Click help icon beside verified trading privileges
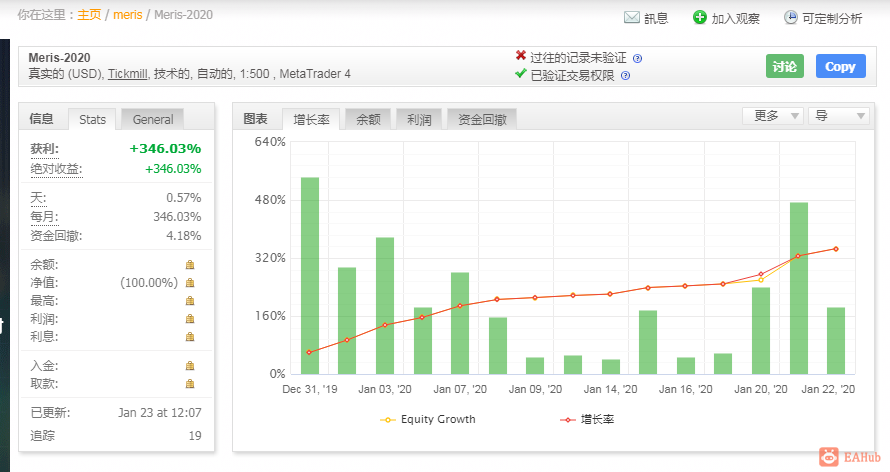The image size is (890, 472). [x=625, y=75]
